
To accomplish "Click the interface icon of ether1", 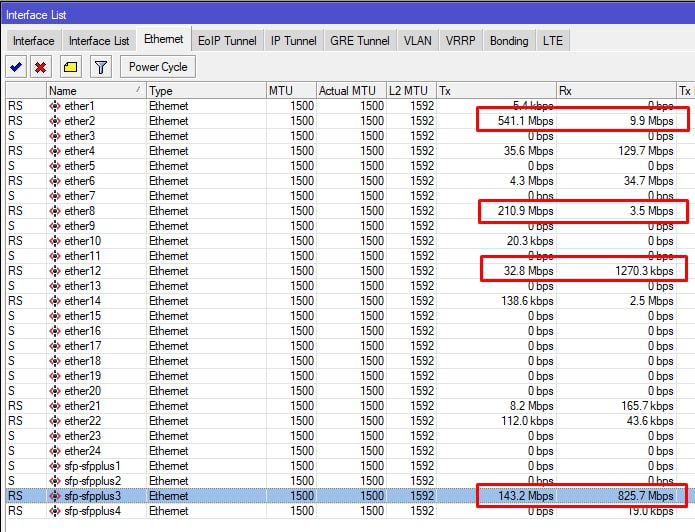I will point(55,106).
